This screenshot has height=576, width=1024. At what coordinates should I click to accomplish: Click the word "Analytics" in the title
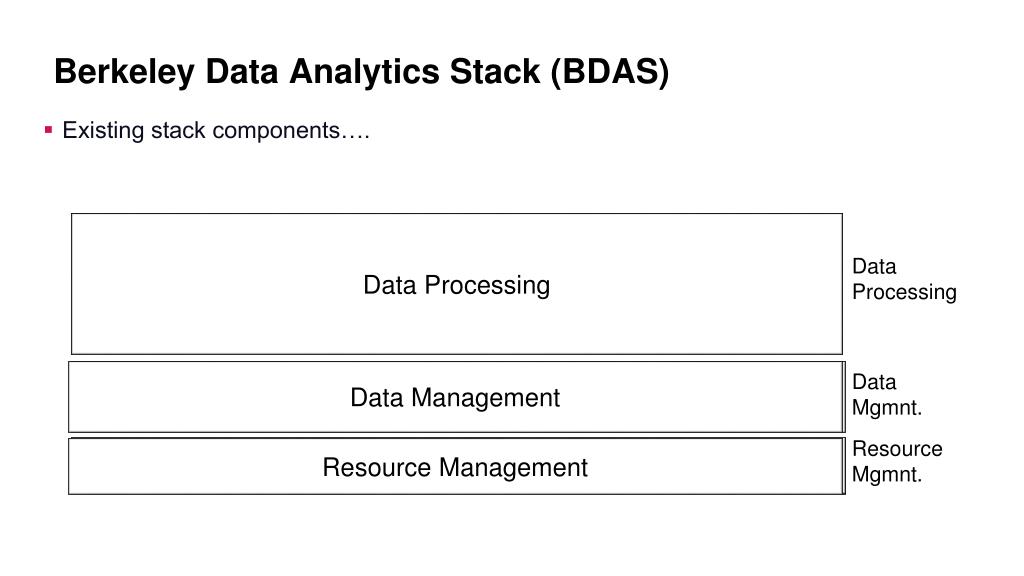[364, 72]
